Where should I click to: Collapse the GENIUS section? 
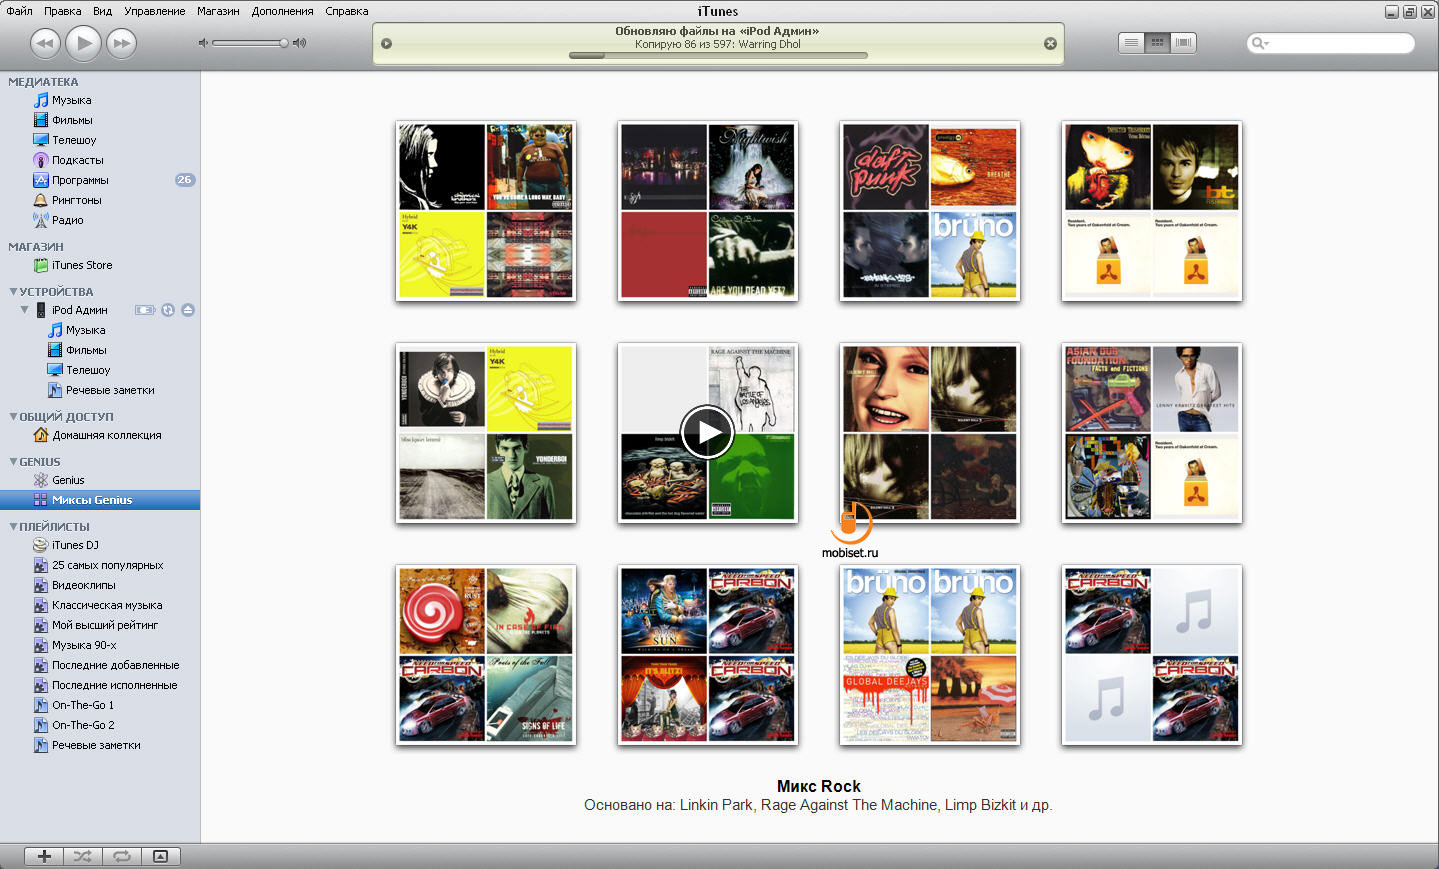coord(13,462)
